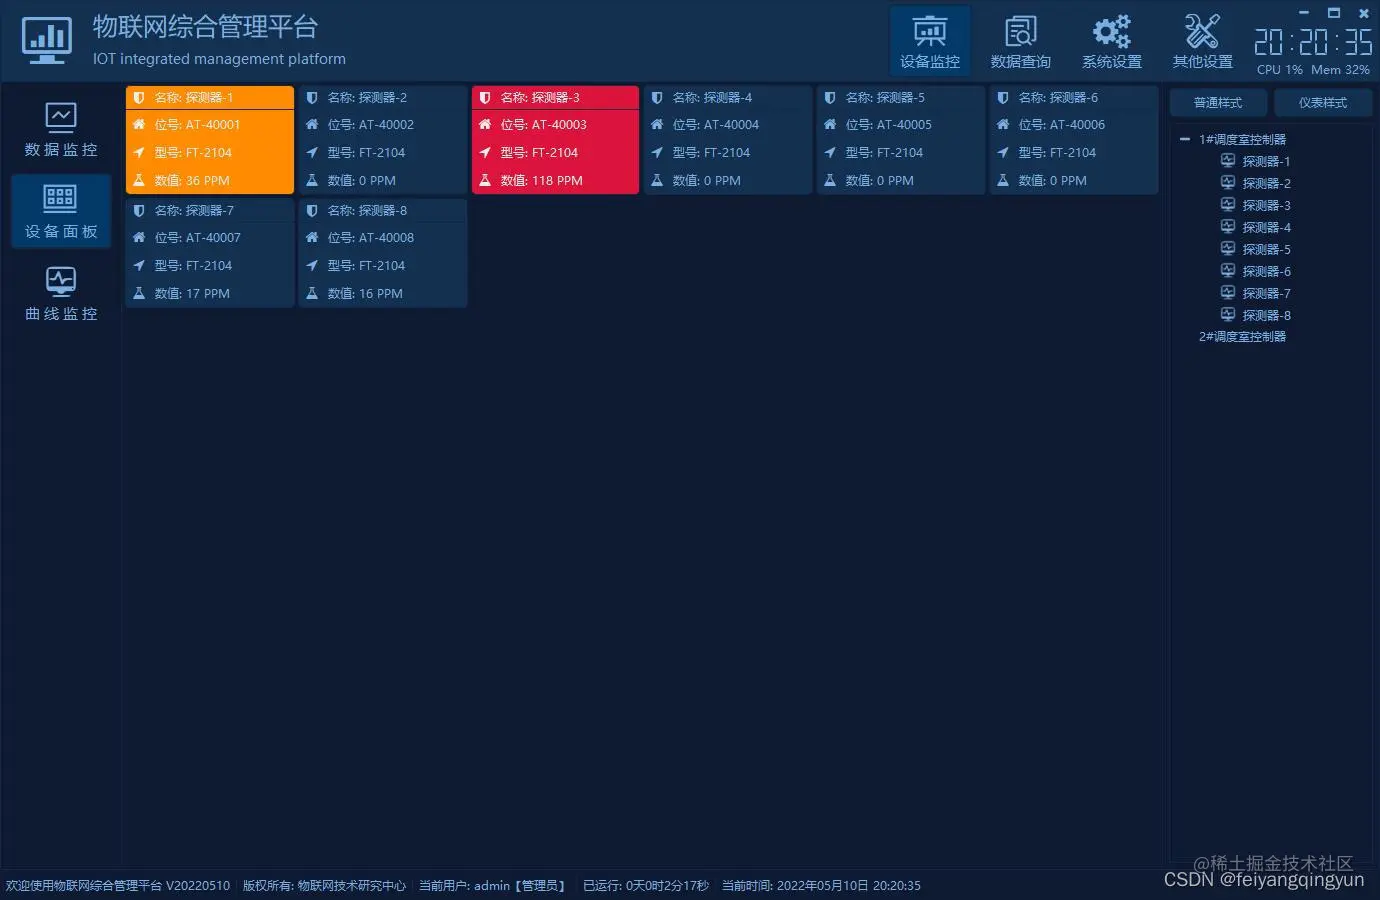Click the shield icon on the 探测器-3 card
This screenshot has width=1380, height=900.
(485, 98)
